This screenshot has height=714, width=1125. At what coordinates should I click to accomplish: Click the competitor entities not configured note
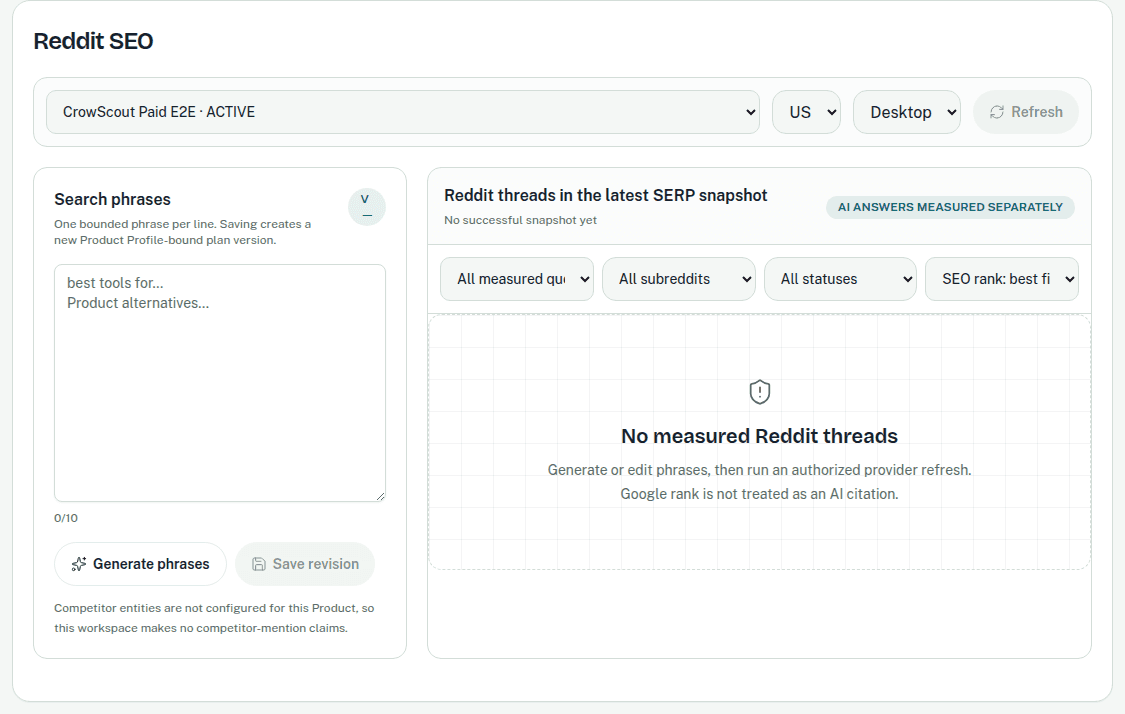(214, 618)
